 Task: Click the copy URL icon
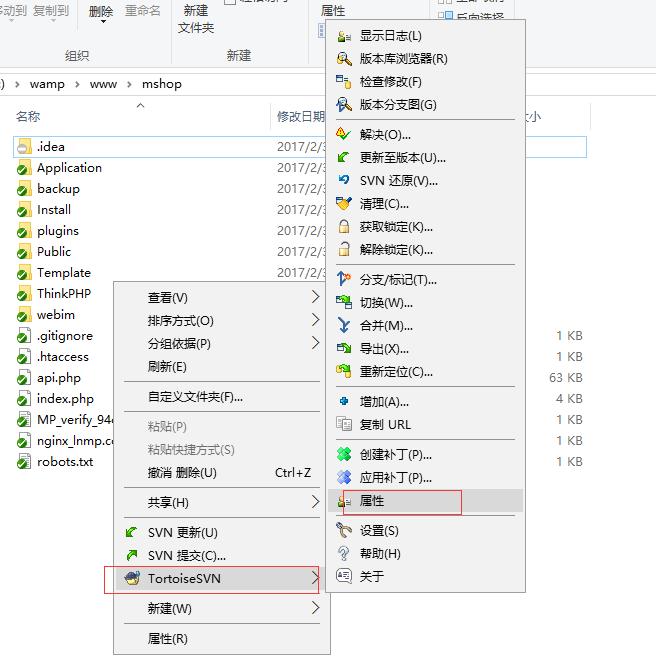[x=344, y=424]
